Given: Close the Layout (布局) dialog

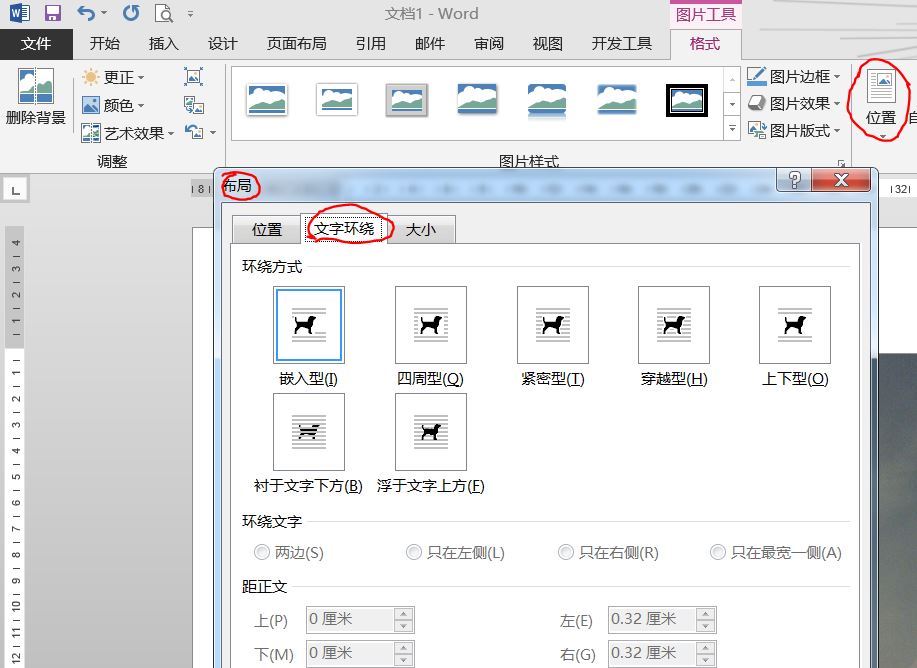Looking at the screenshot, I should [x=841, y=180].
